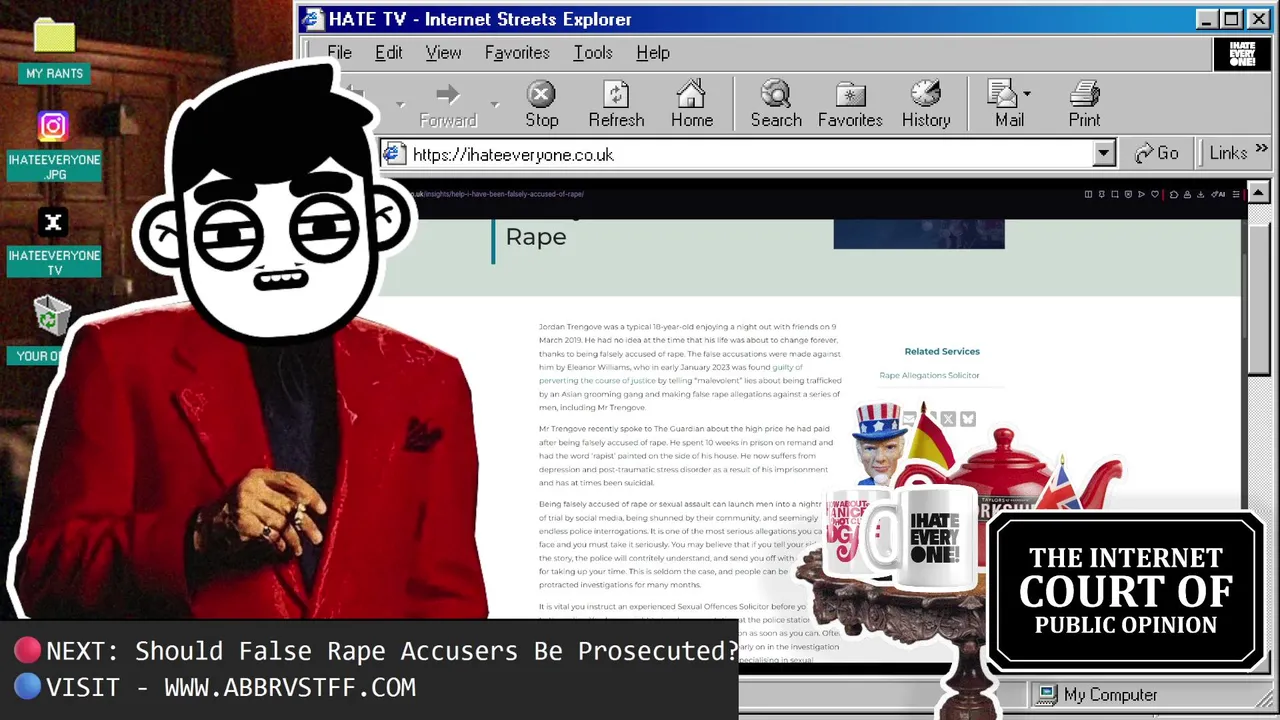
Task: Click the Forward arrow button
Action: (448, 105)
